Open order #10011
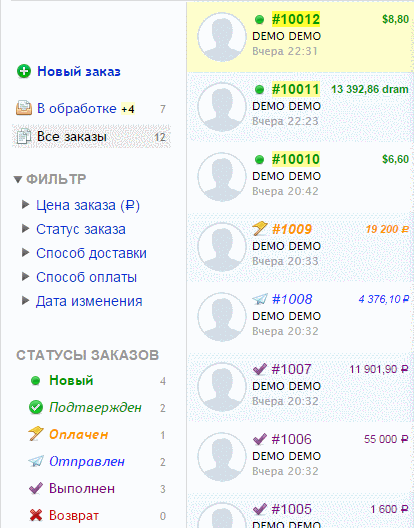 [296, 89]
